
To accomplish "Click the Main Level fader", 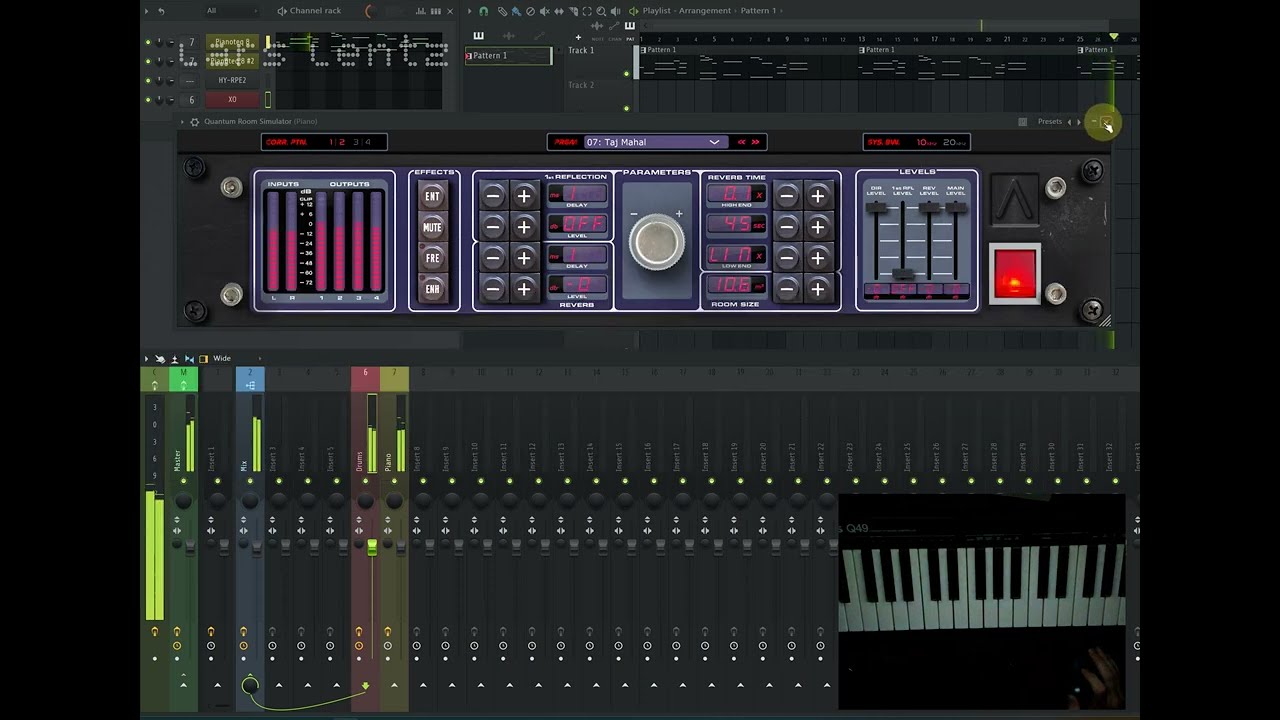I will pos(956,208).
